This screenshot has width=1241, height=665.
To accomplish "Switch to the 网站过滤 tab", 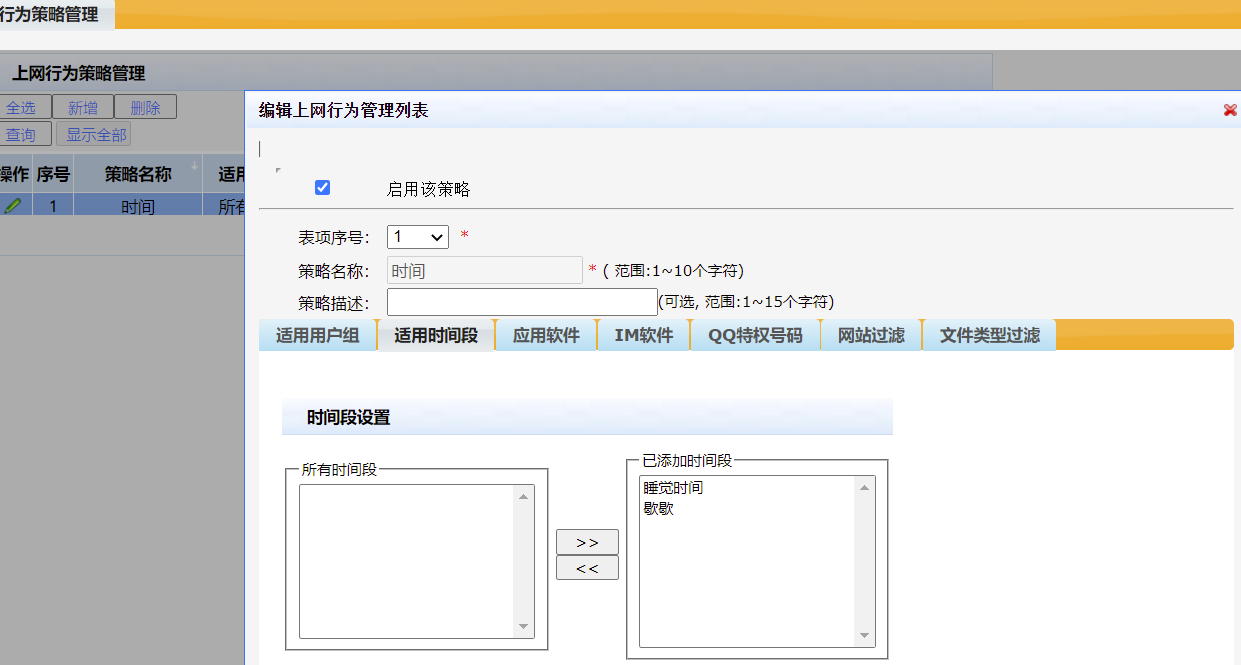I will 871,336.
